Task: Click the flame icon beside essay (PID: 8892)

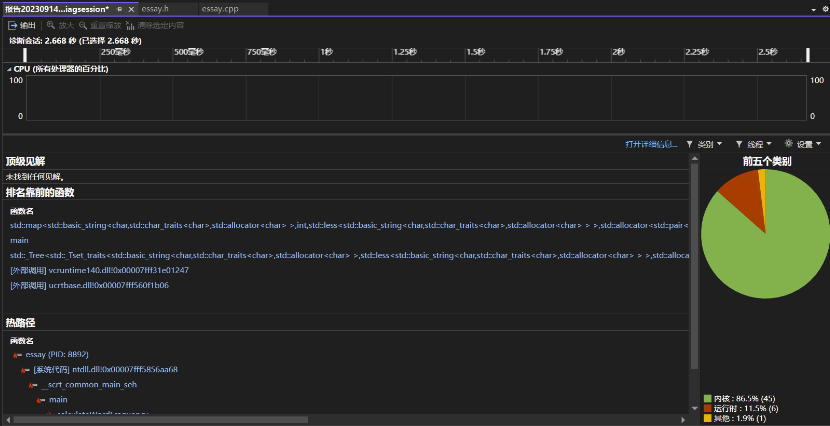Action: 17,355
